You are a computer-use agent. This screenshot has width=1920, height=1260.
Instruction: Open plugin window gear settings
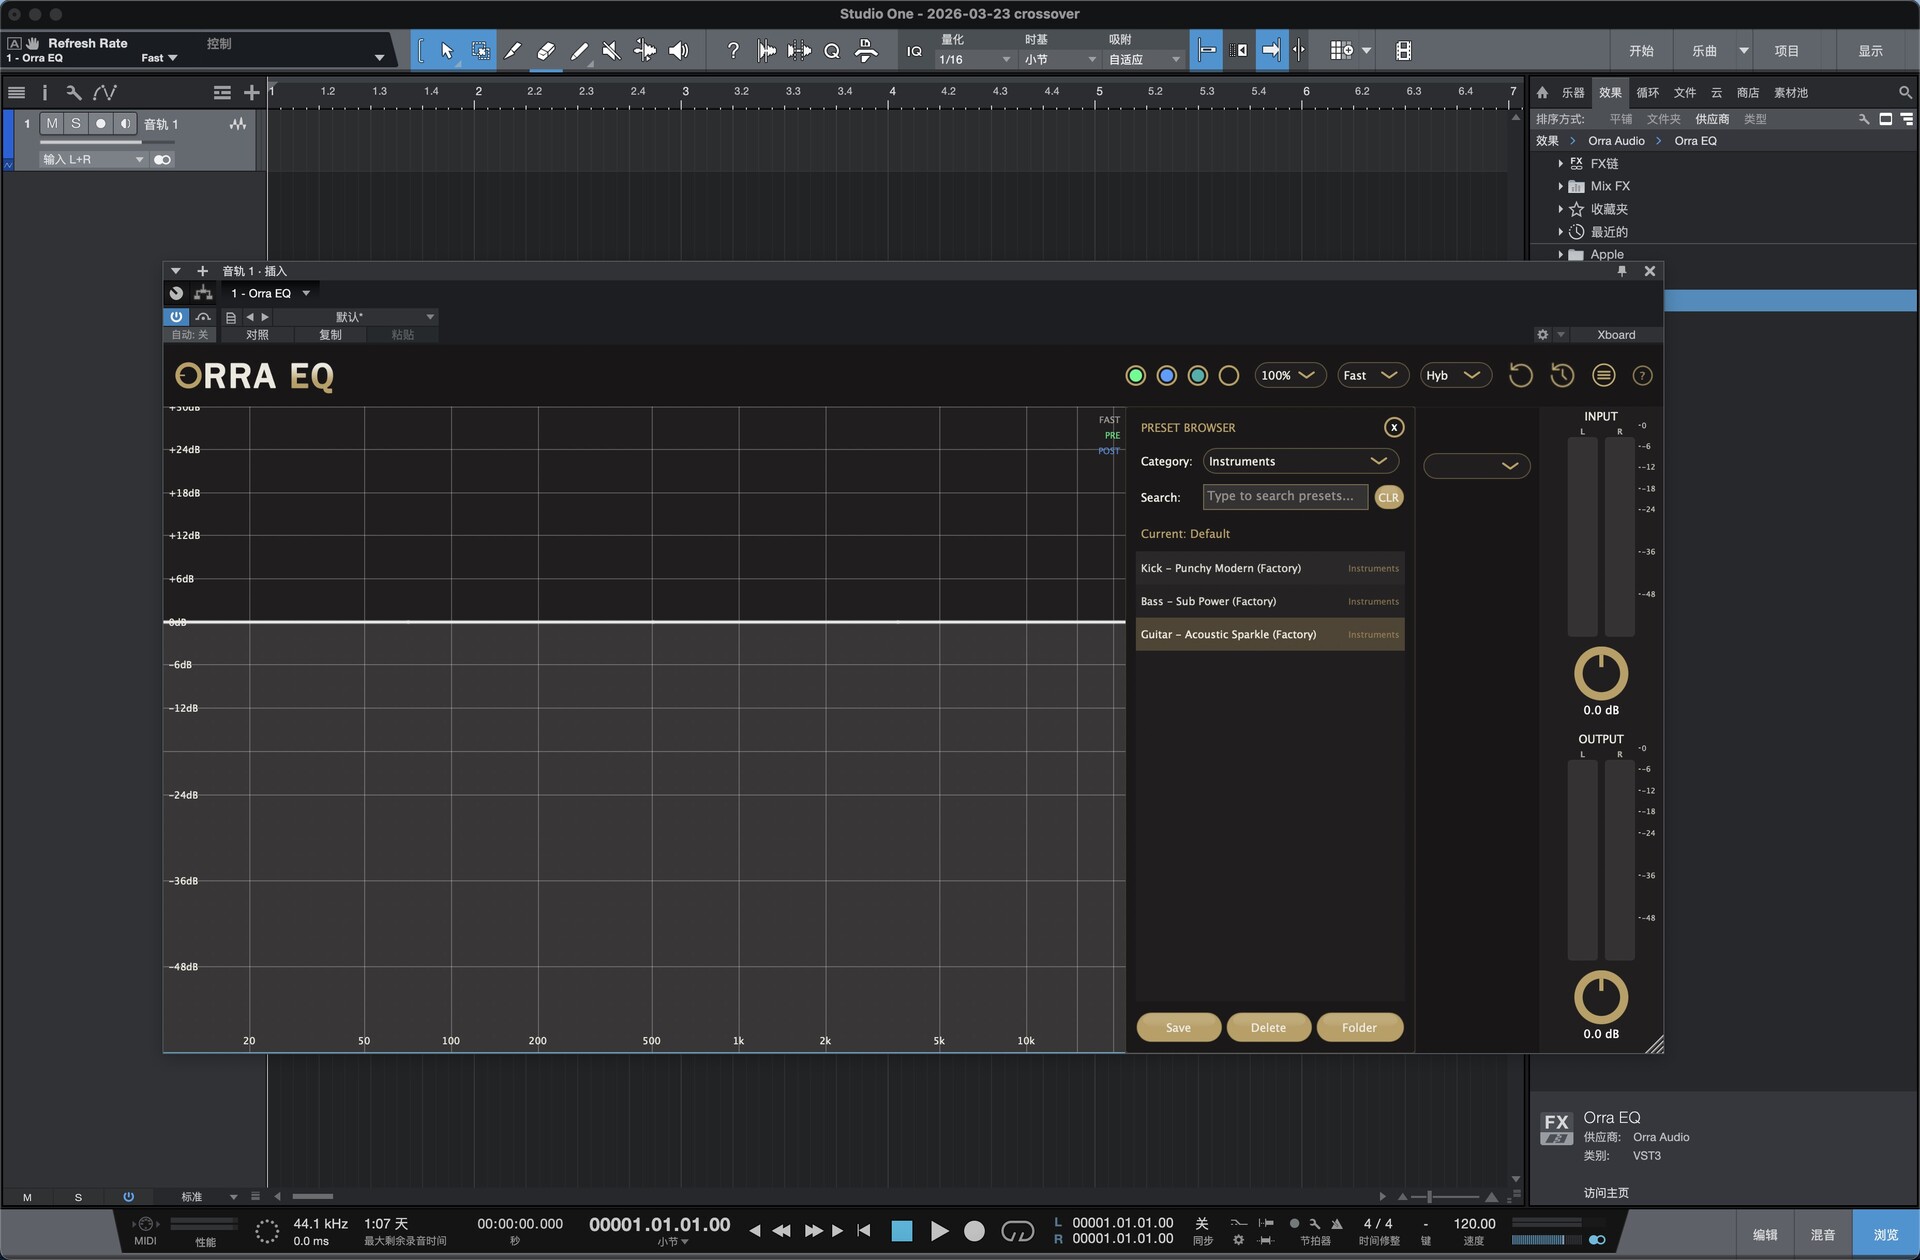[x=1542, y=335]
